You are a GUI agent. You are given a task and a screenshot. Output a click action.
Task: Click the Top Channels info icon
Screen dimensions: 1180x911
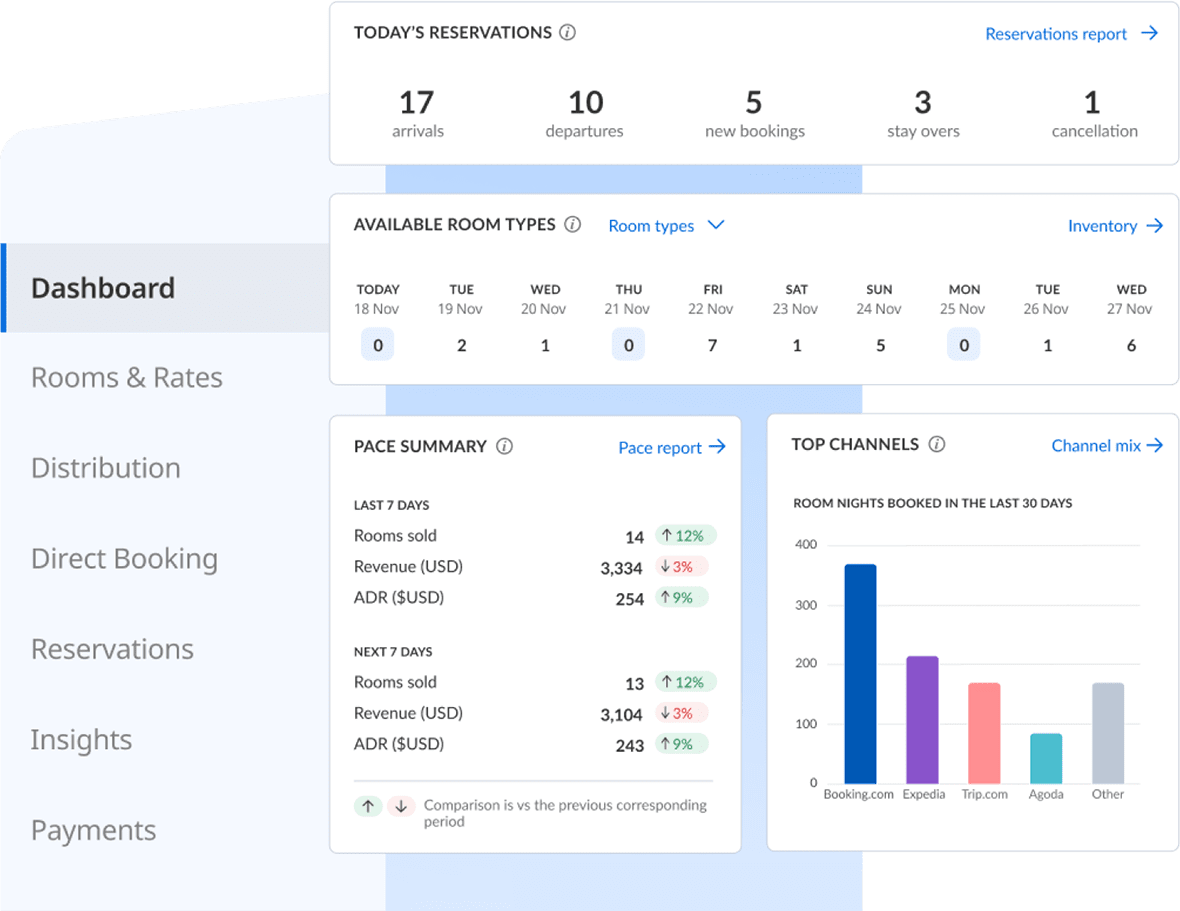click(x=937, y=445)
